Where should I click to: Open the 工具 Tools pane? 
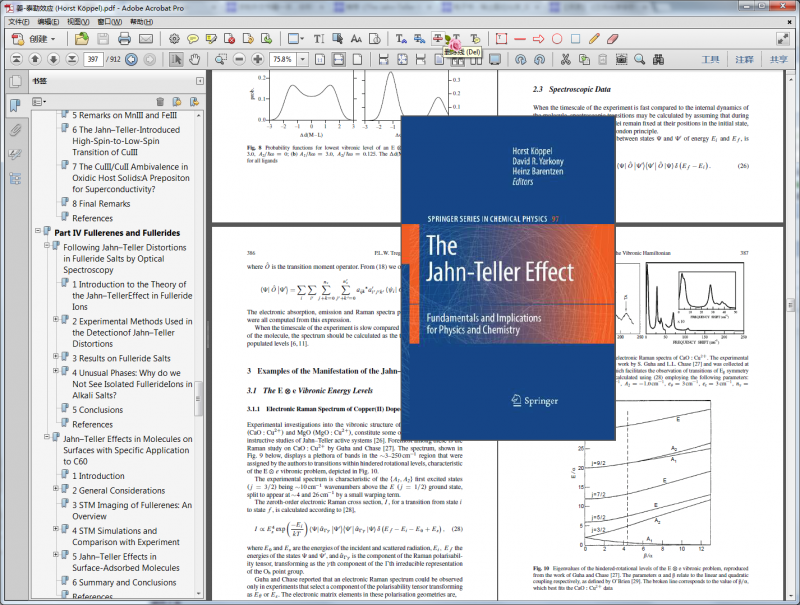[x=710, y=59]
